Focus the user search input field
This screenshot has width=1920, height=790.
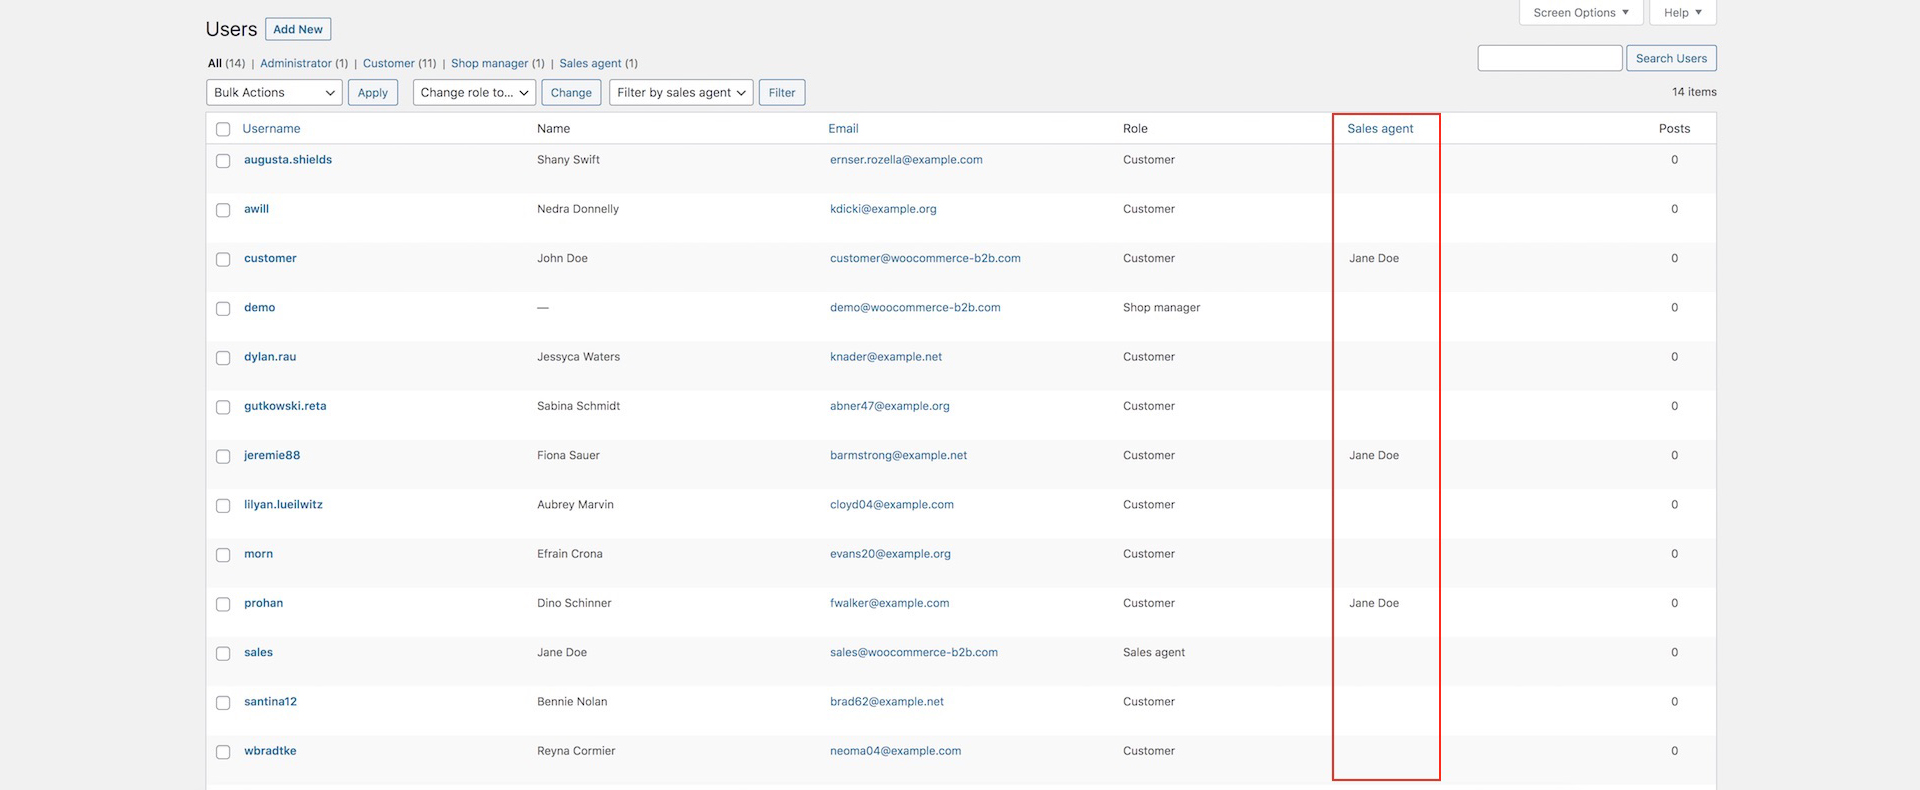[1549, 59]
